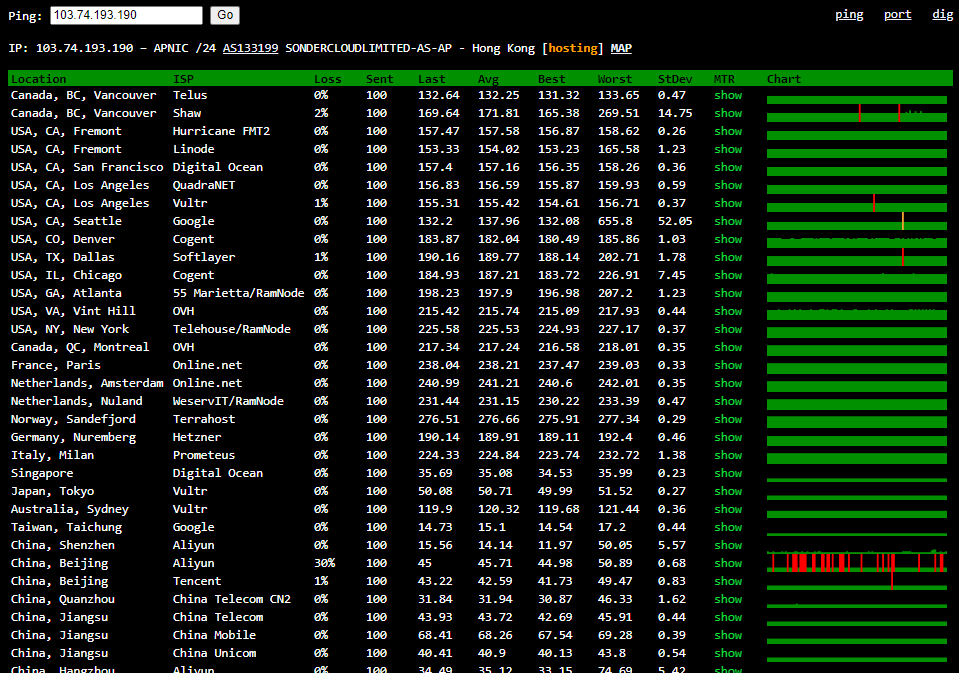The width and height of the screenshot is (959, 673).
Task: Show MTR for Jiangsu China Mobile row
Action: [728, 635]
